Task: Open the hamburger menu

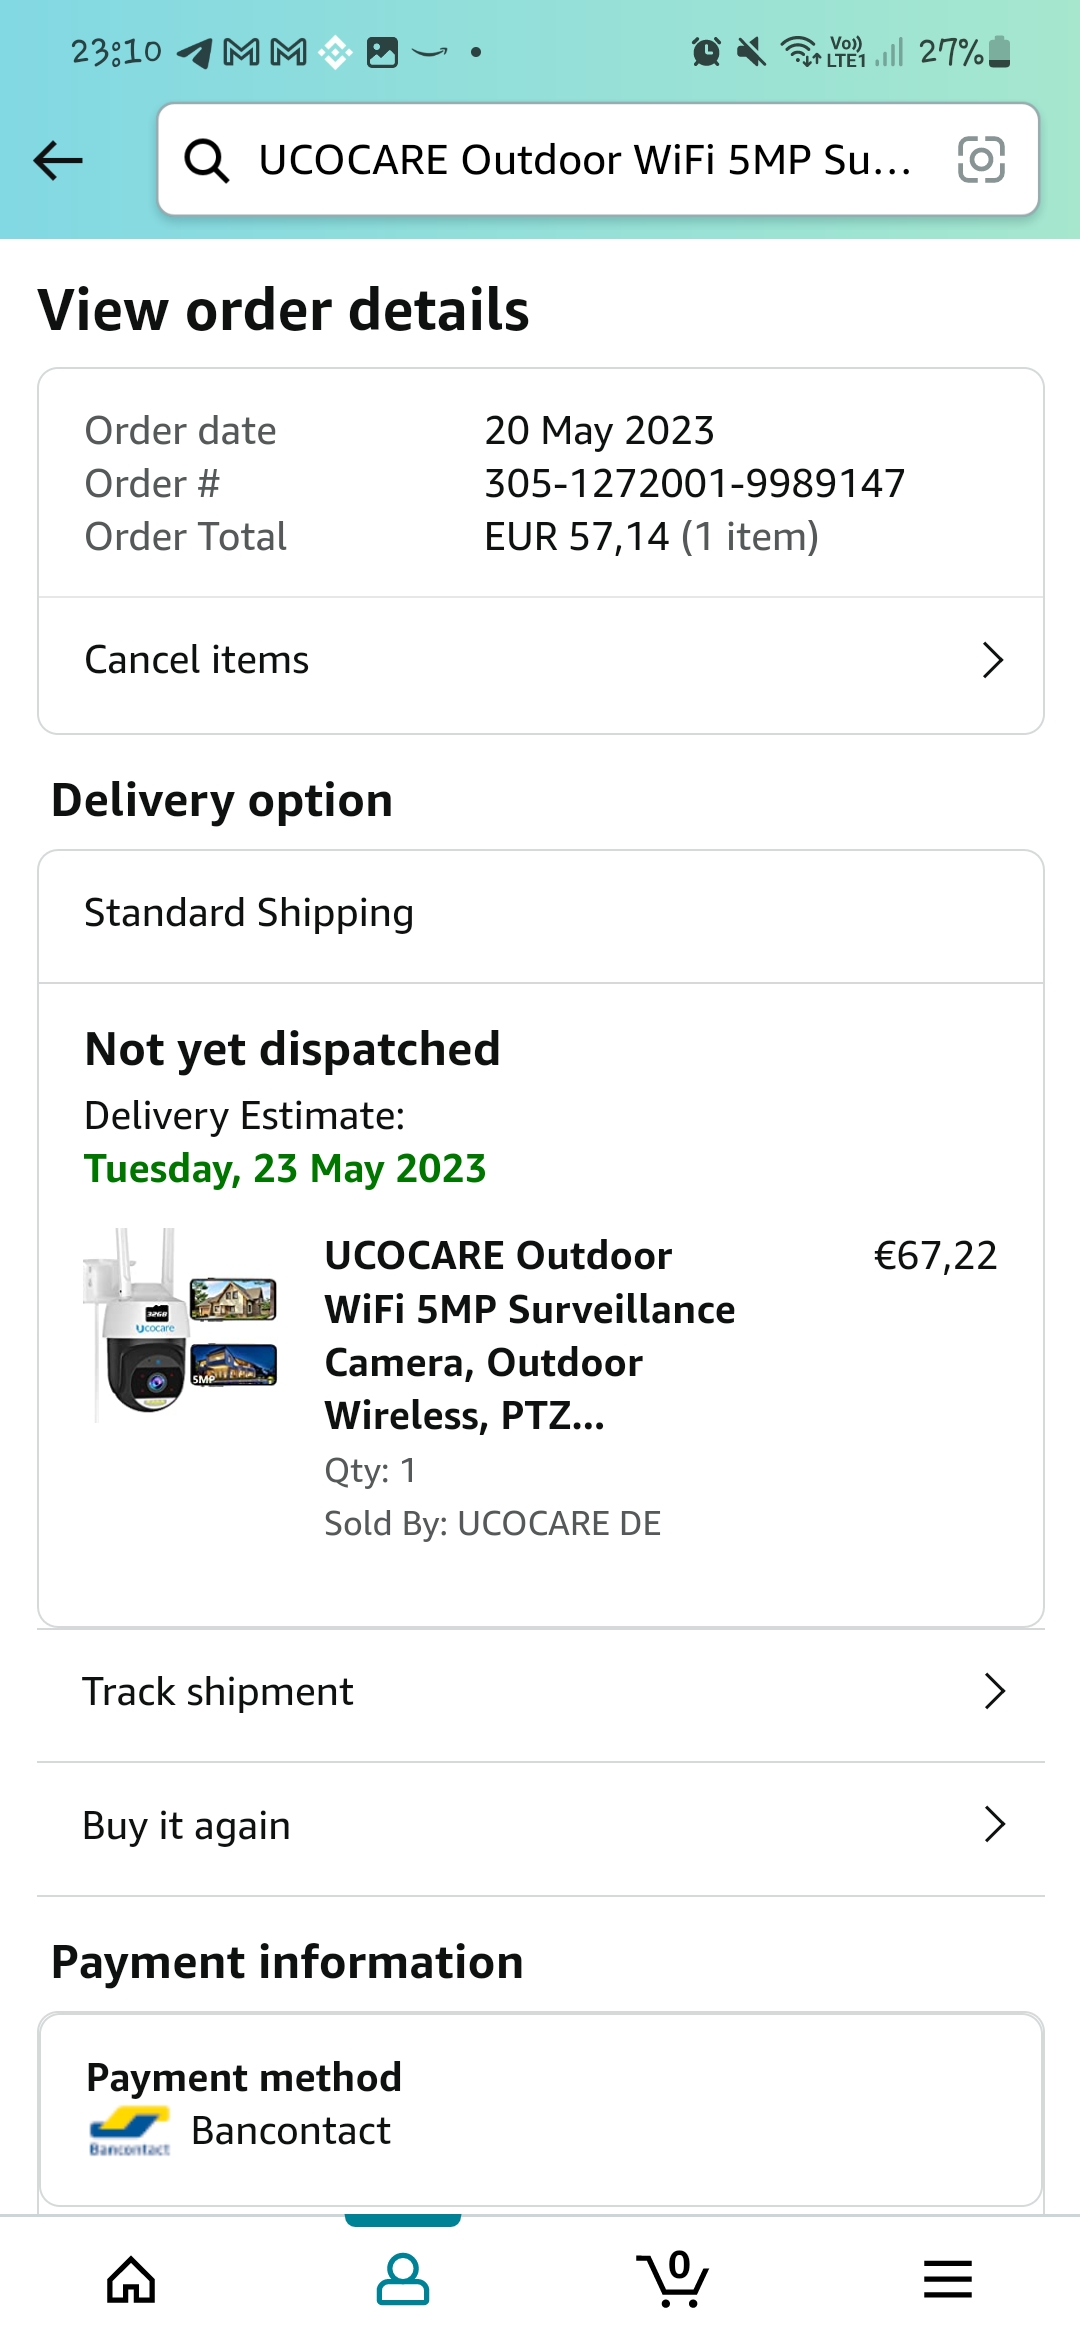Action: [947, 2280]
